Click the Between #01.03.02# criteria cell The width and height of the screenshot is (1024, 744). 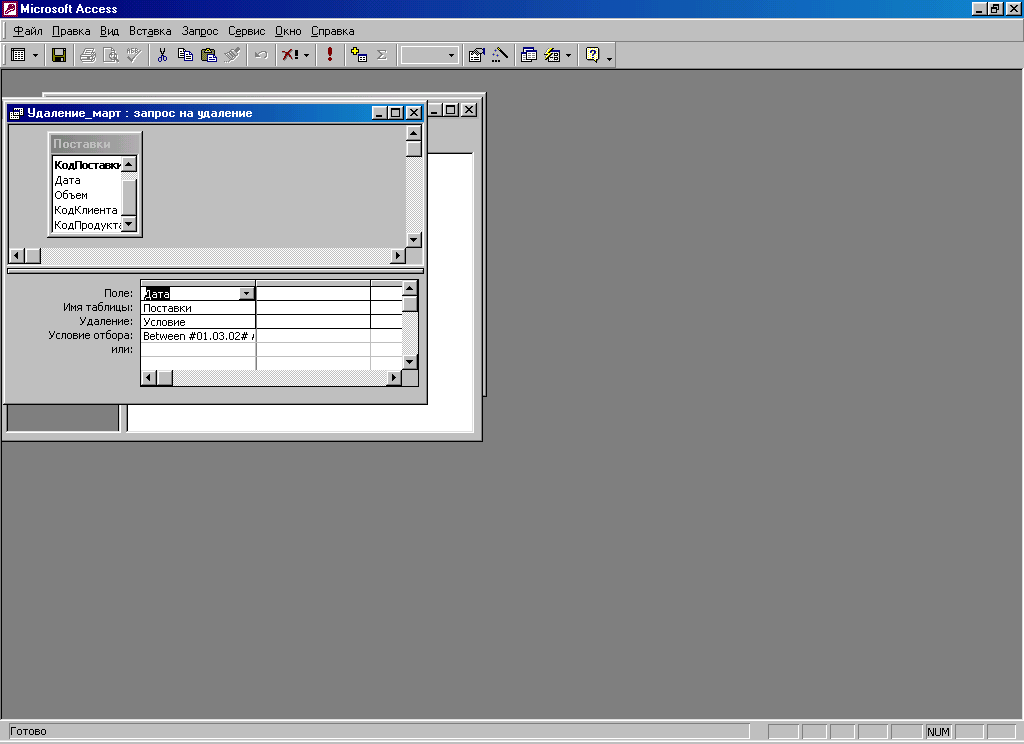tap(198, 336)
